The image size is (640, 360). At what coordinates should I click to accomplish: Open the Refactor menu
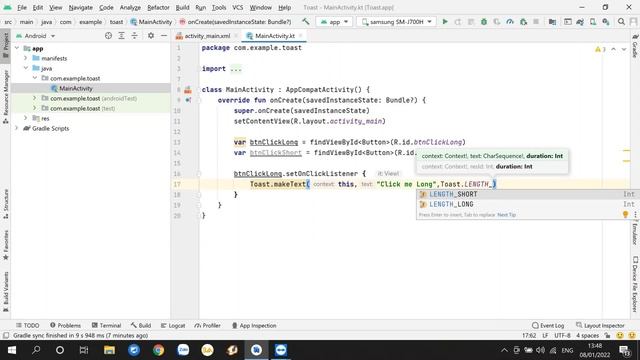tap(158, 7)
